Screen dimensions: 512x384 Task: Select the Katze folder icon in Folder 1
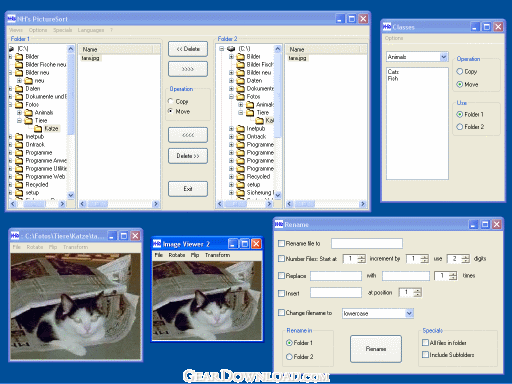[x=38, y=129]
